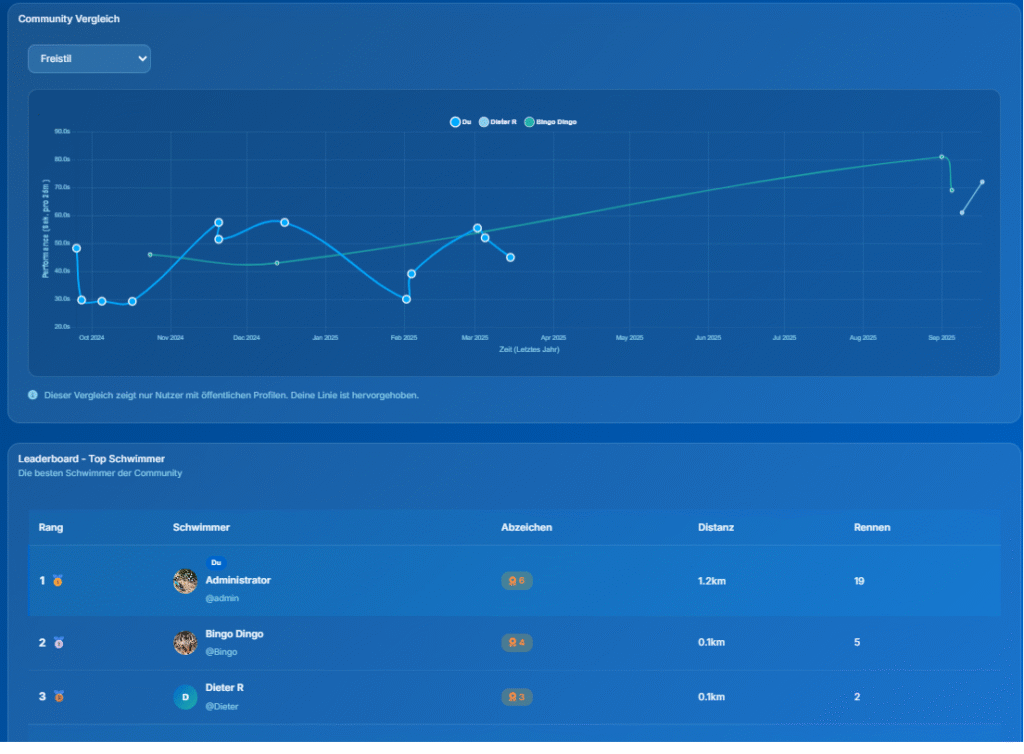The width and height of the screenshot is (1024, 754).
Task: Click Dieter R's badge count showing 3
Action: pos(517,697)
